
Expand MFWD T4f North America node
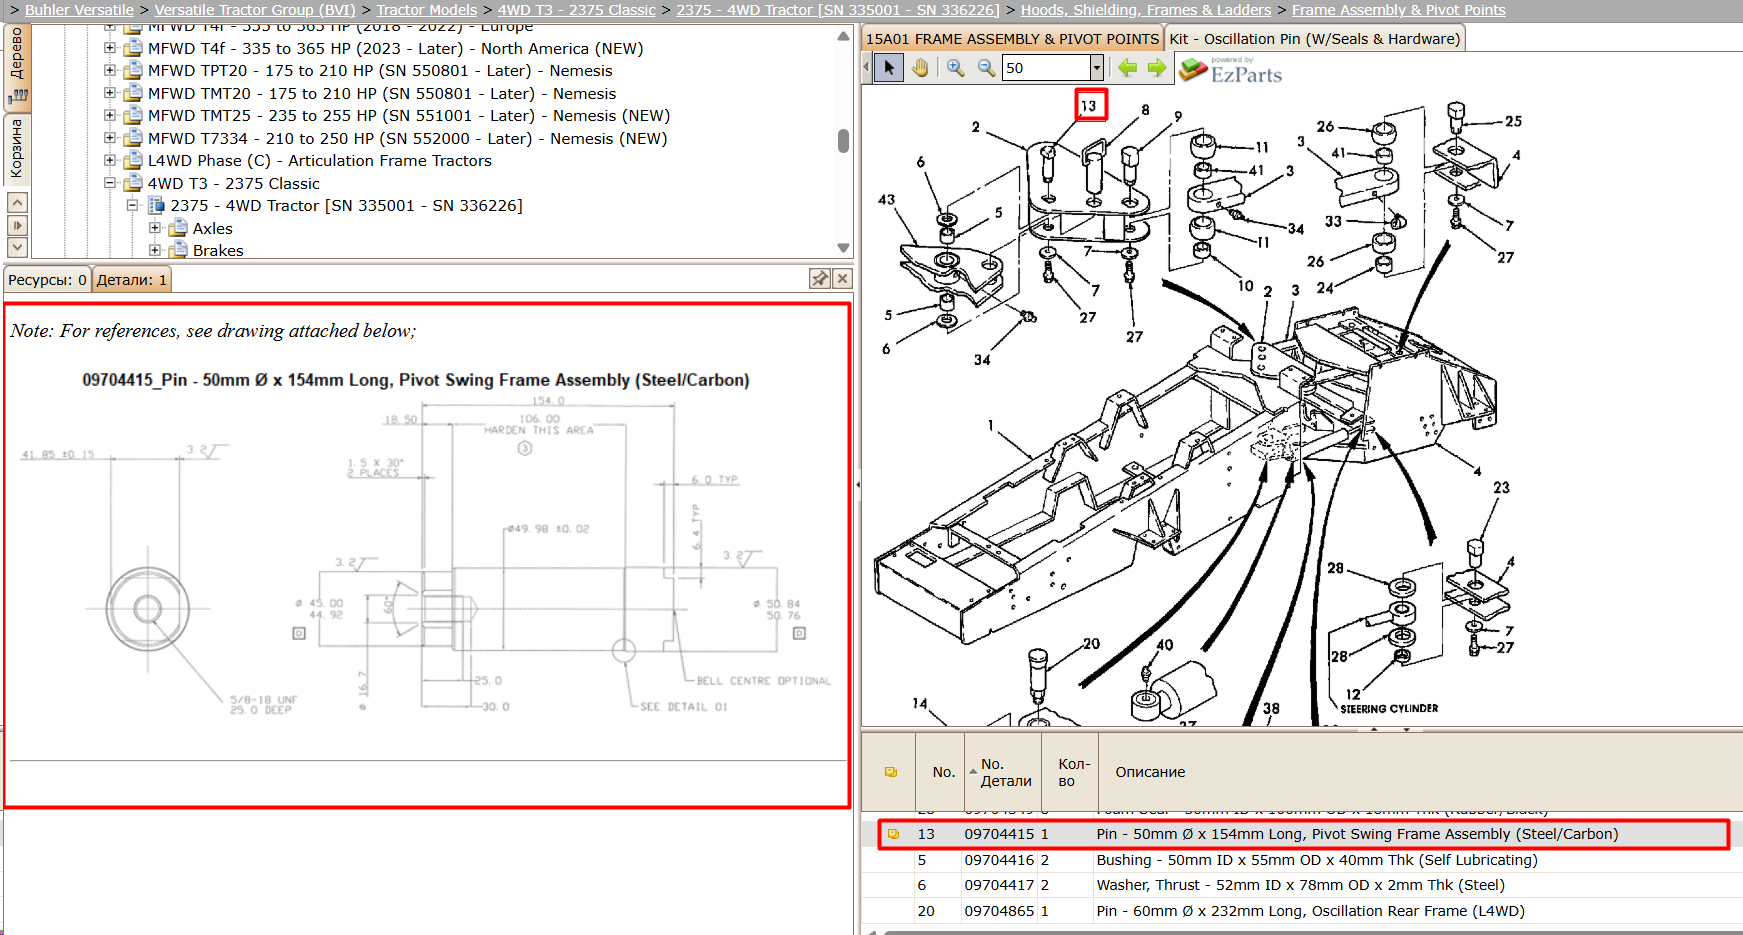tap(110, 48)
